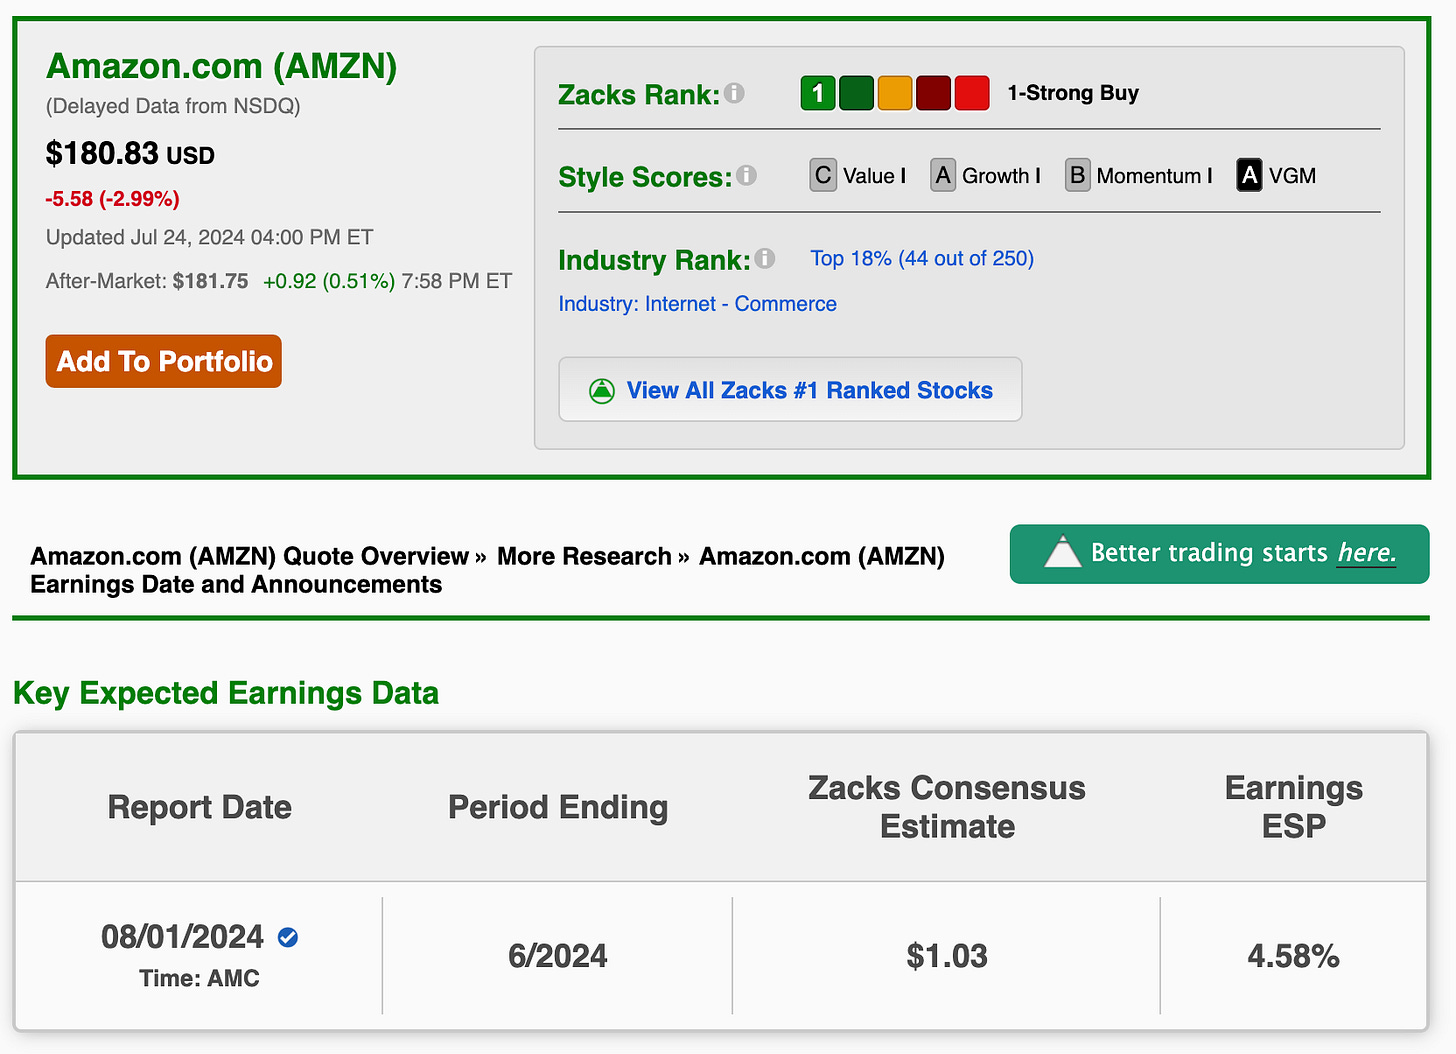Viewport: 1456px width, 1054px height.
Task: Click the black A VGM score badge
Action: pos(1249,176)
